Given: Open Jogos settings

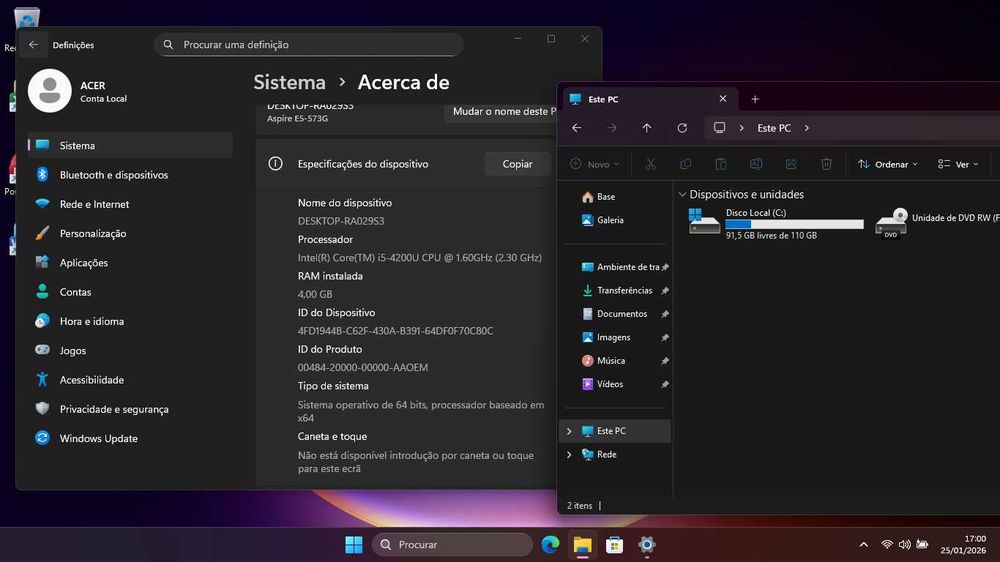Looking at the screenshot, I should click(x=130, y=351).
